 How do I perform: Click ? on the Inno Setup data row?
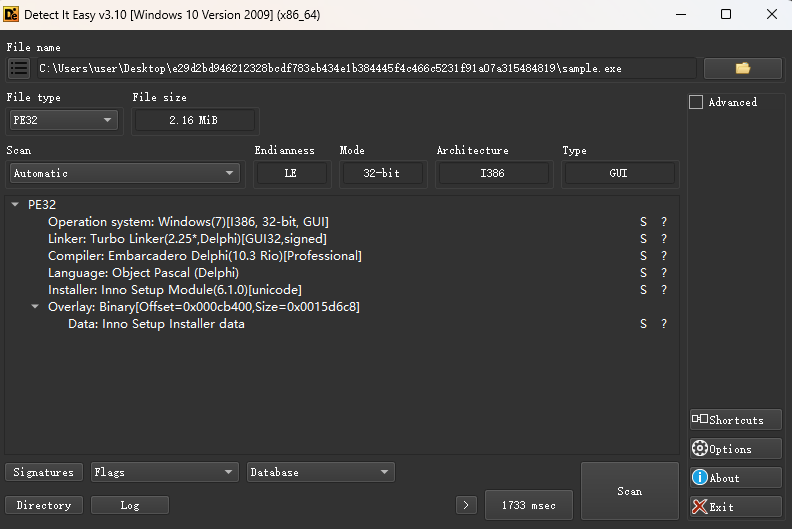point(664,324)
